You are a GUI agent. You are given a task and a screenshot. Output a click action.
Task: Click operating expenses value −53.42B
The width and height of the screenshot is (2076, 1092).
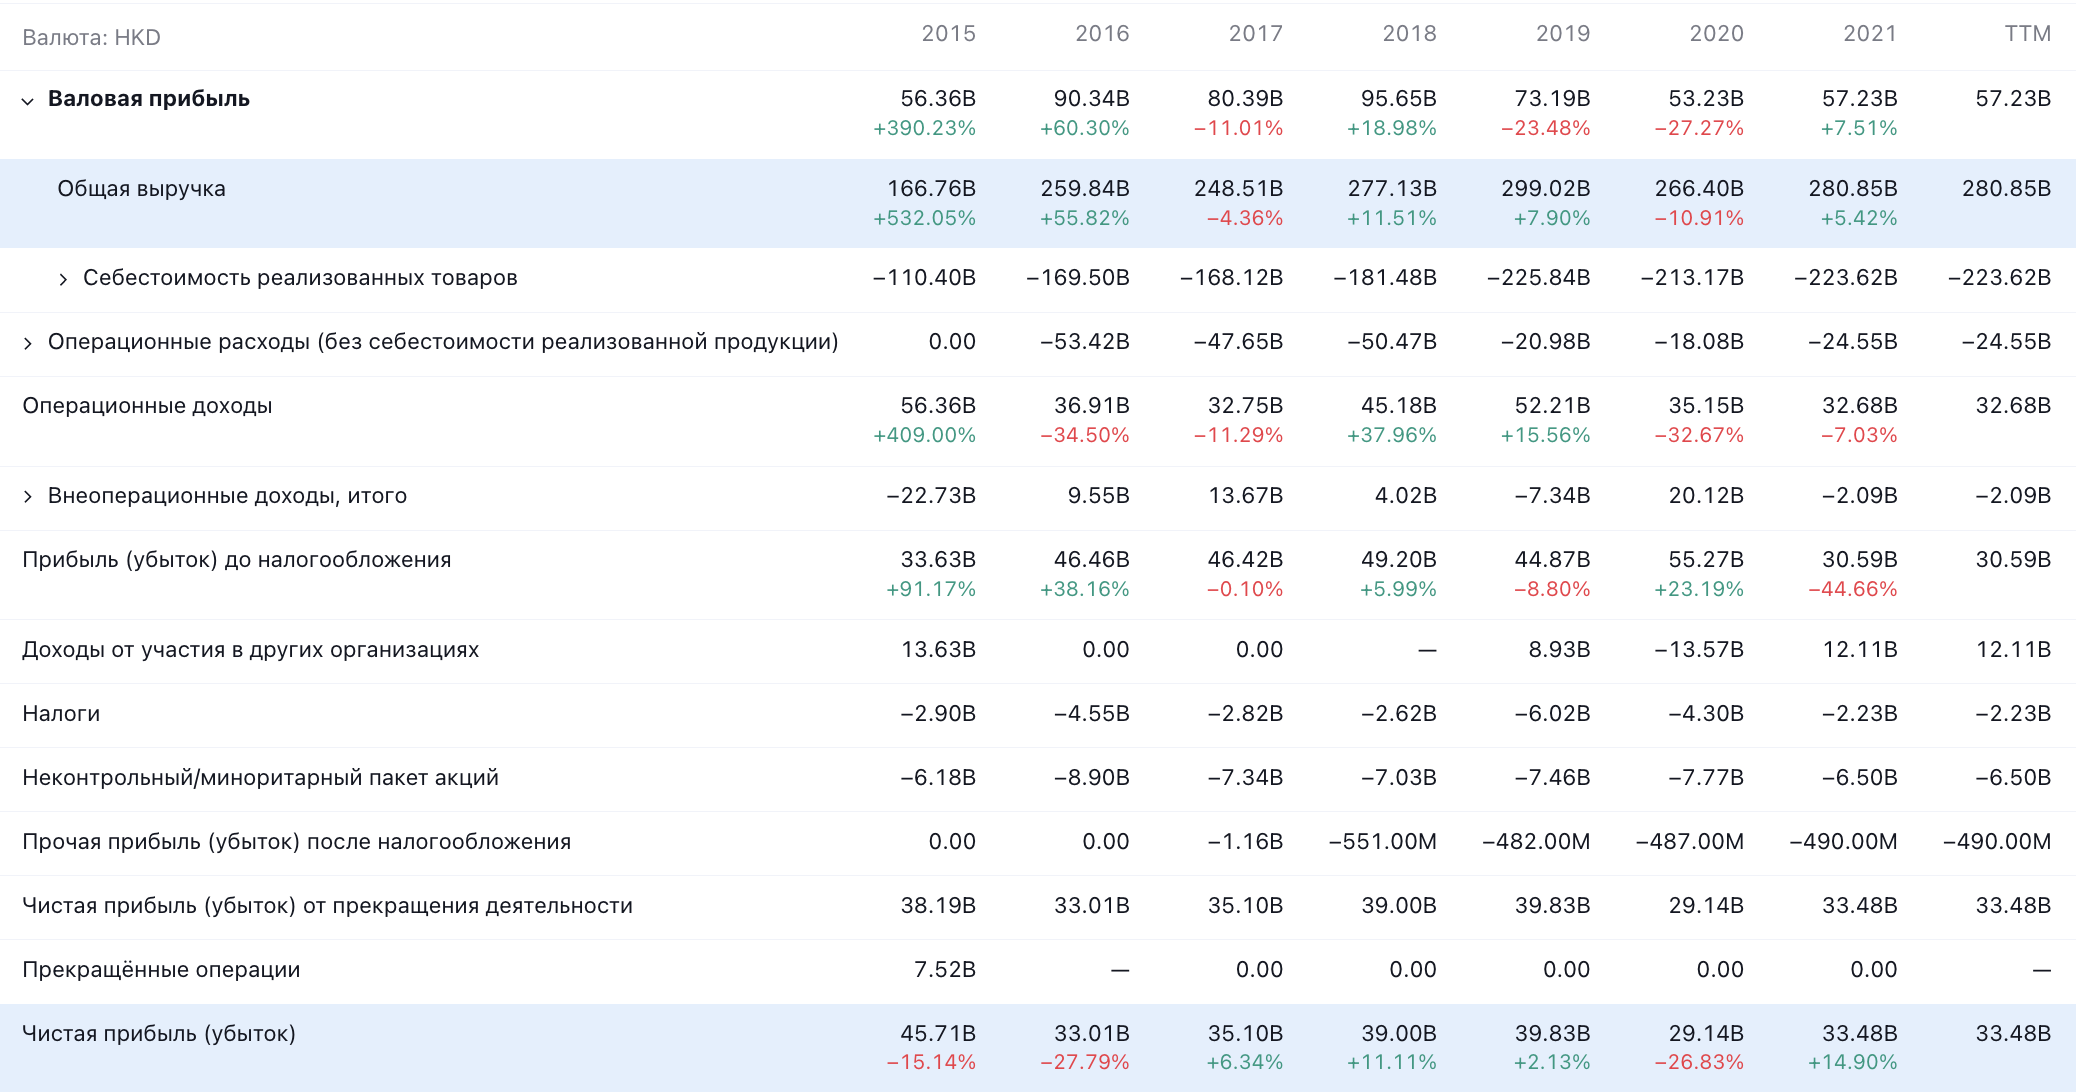pyautogui.click(x=1084, y=342)
